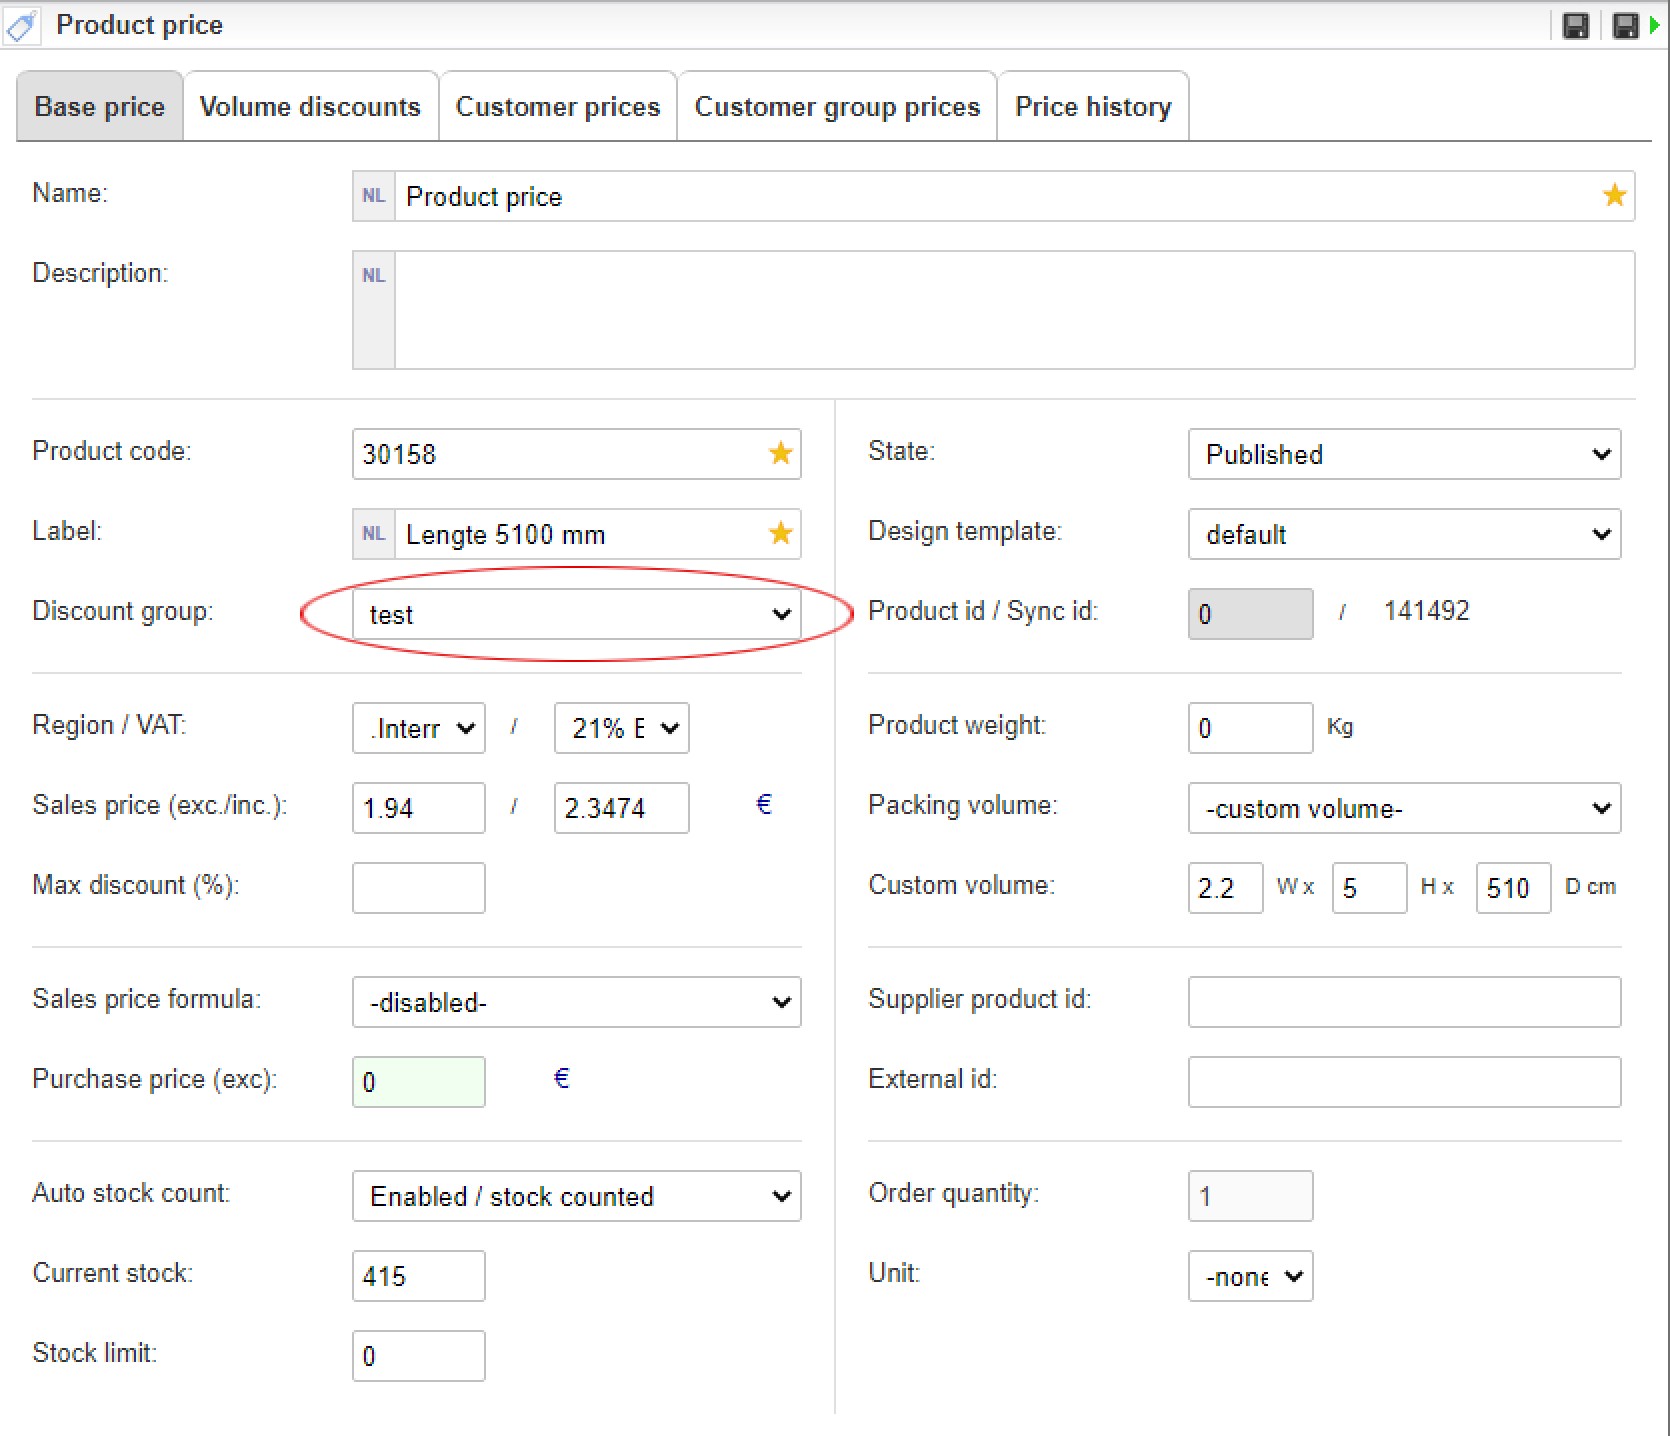Viewport: 1670px width, 1436px height.
Task: Switch to the Customer group prices tab
Action: pos(837,107)
